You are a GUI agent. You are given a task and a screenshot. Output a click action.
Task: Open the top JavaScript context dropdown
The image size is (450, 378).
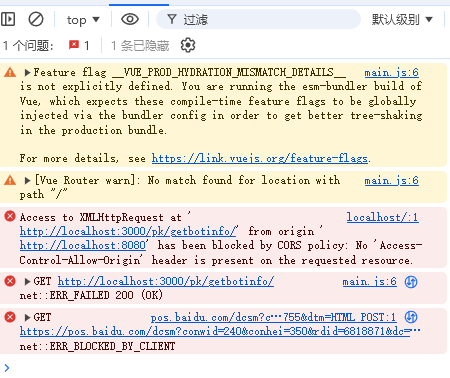pyautogui.click(x=83, y=20)
